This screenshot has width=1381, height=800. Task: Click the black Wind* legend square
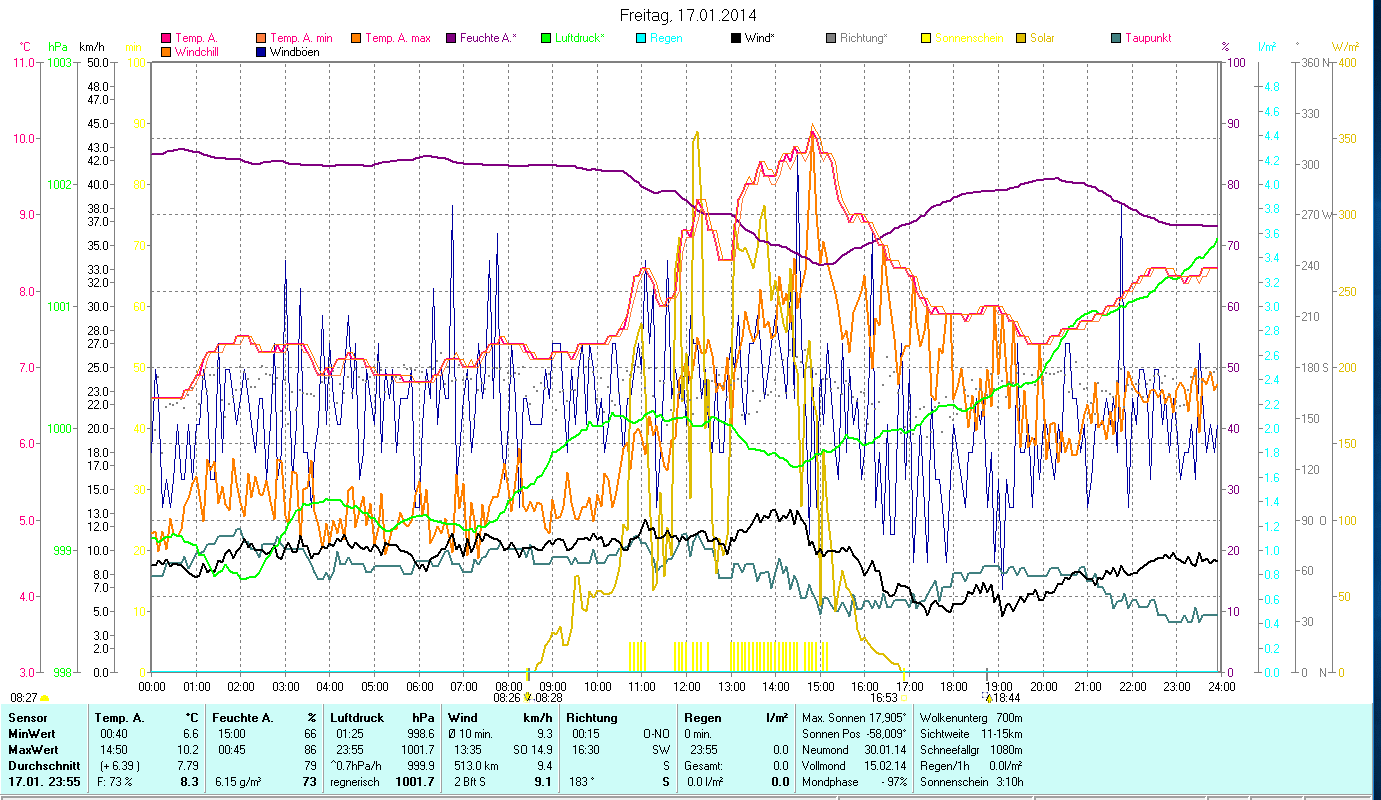[x=736, y=39]
